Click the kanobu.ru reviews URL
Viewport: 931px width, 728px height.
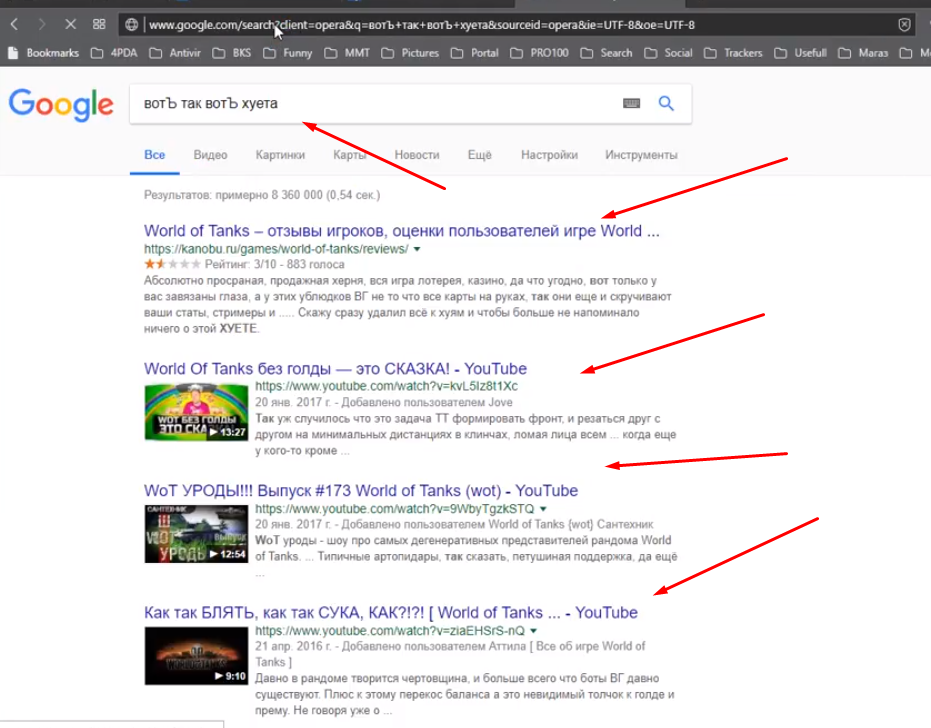(x=276, y=249)
